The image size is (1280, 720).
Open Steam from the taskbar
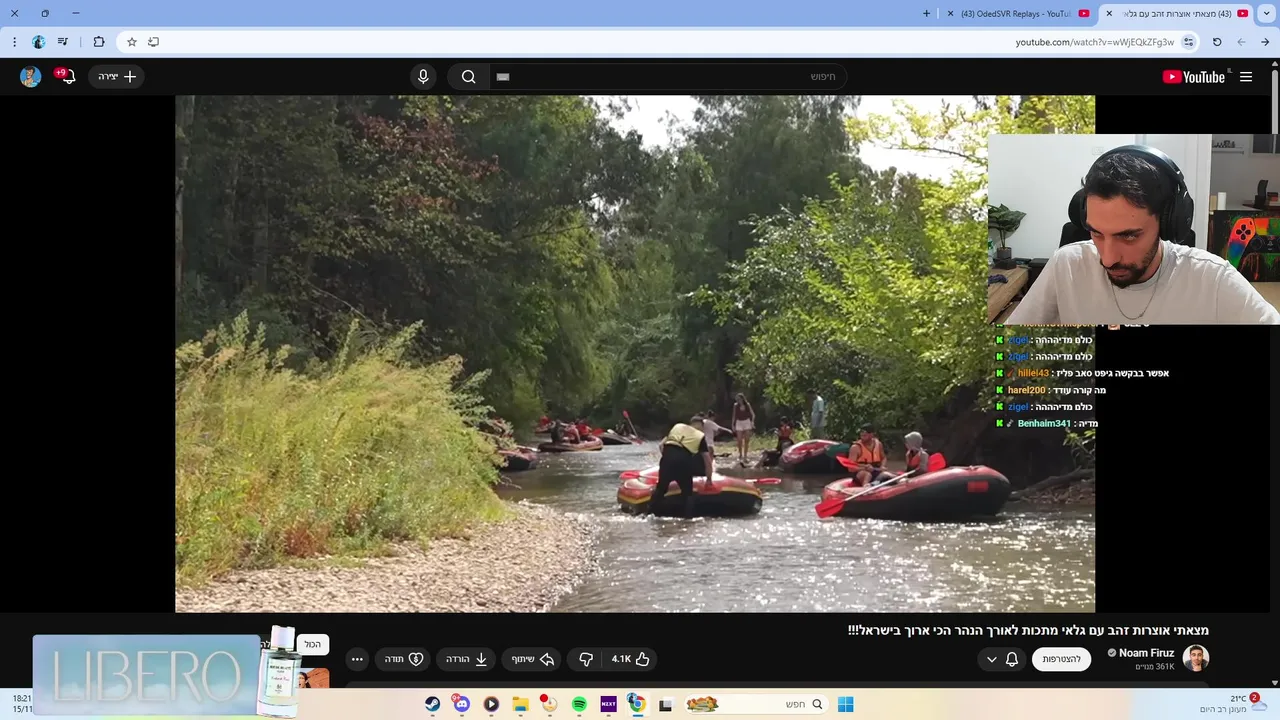pos(432,704)
